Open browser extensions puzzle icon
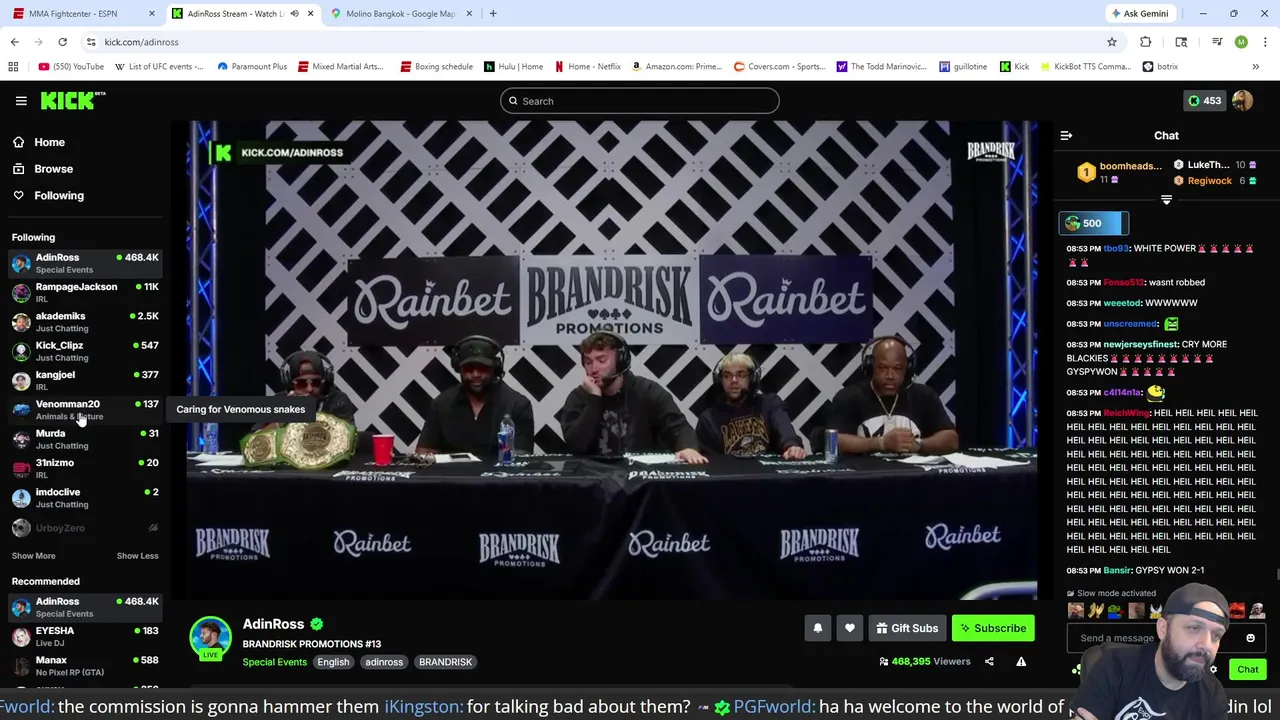1280x720 pixels. tap(1145, 42)
